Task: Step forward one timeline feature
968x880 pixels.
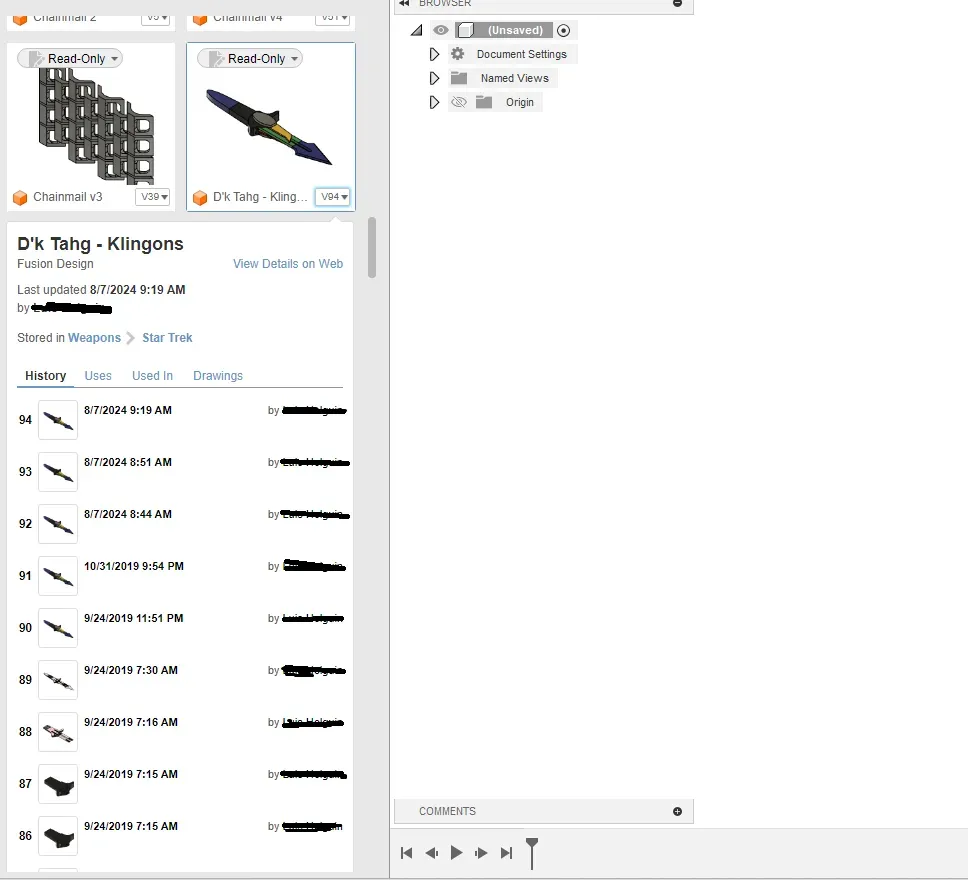Action: [481, 853]
